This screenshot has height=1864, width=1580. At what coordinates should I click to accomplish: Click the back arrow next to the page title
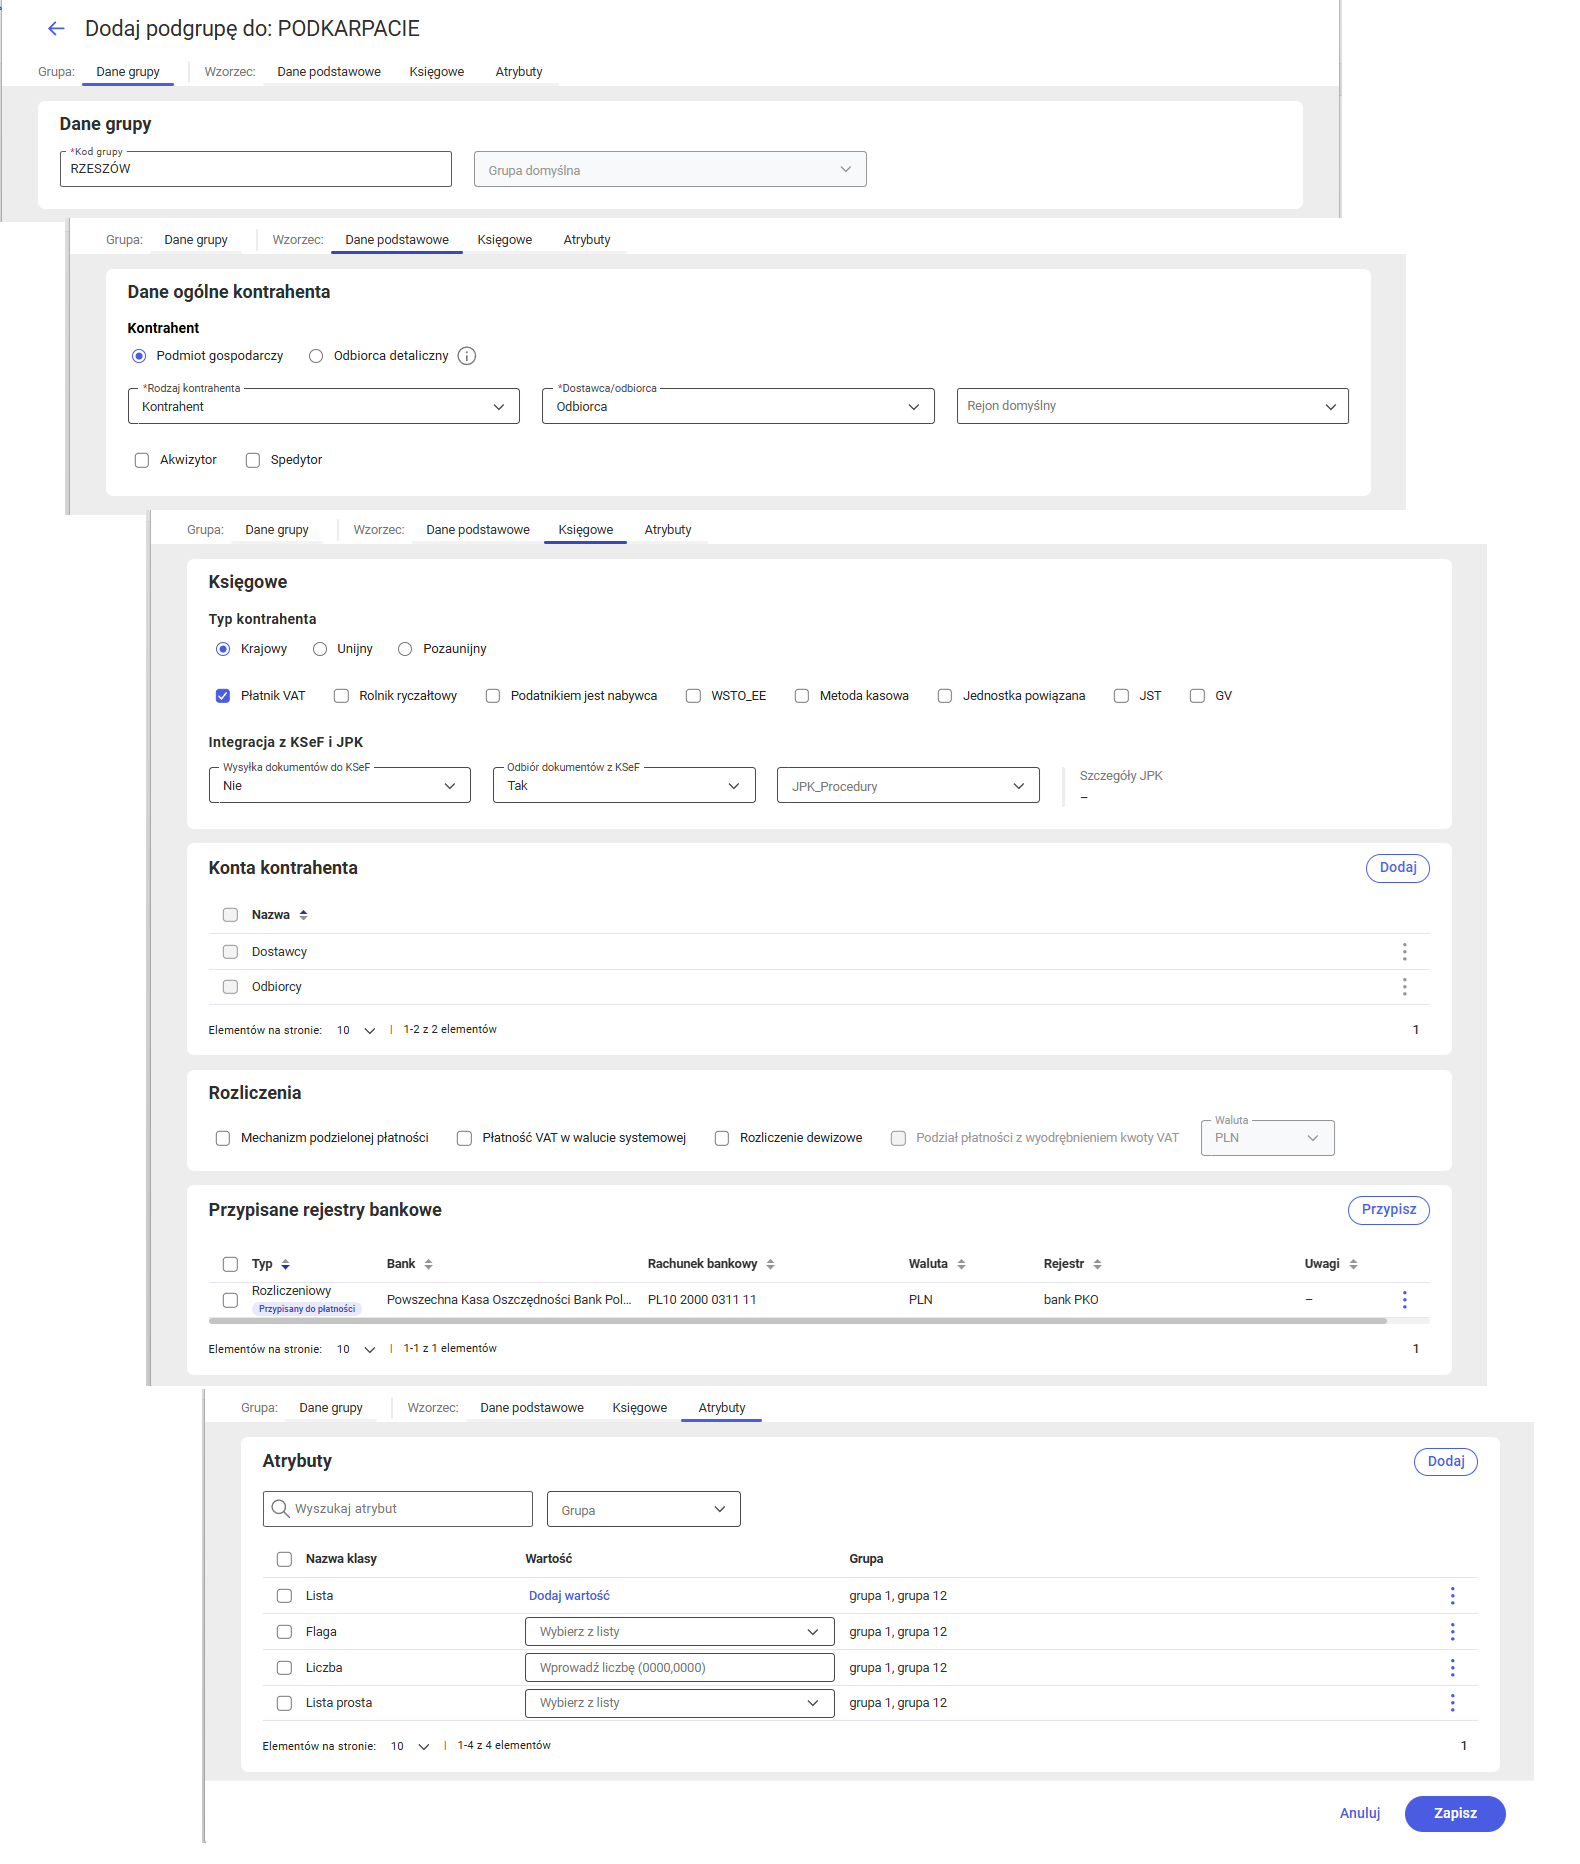tap(56, 29)
